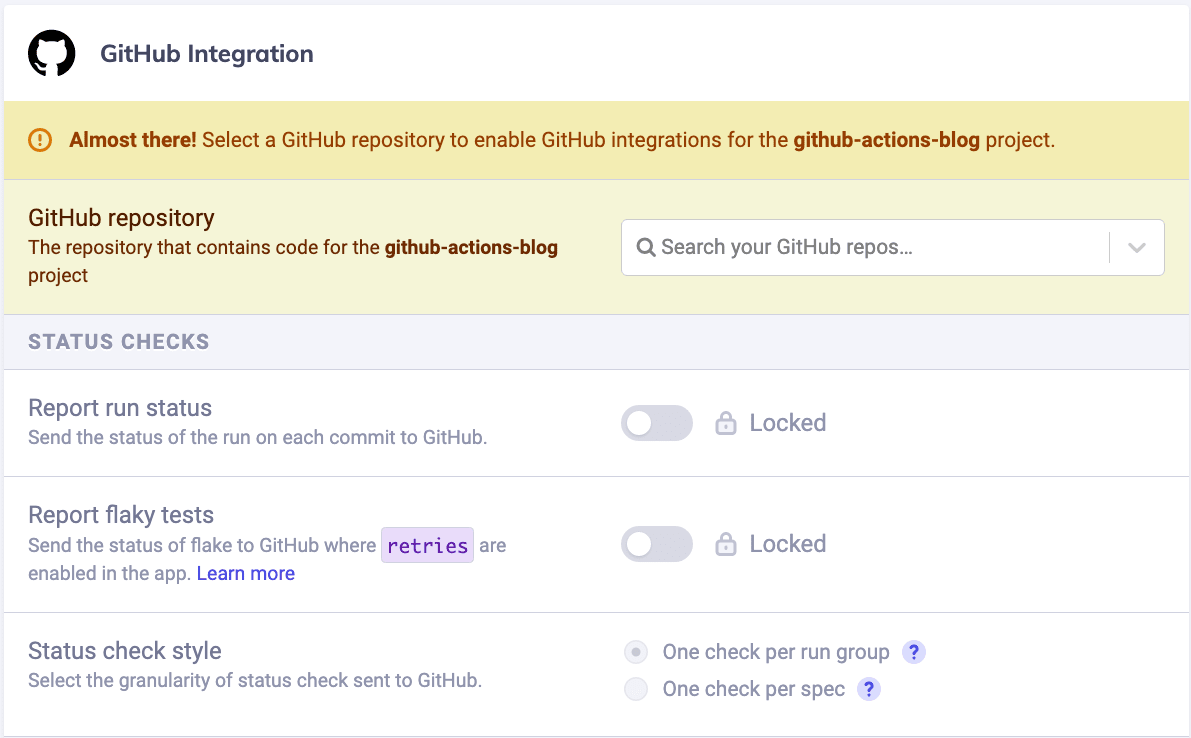Click the lock icon next to Report flaky tests

pyautogui.click(x=725, y=544)
